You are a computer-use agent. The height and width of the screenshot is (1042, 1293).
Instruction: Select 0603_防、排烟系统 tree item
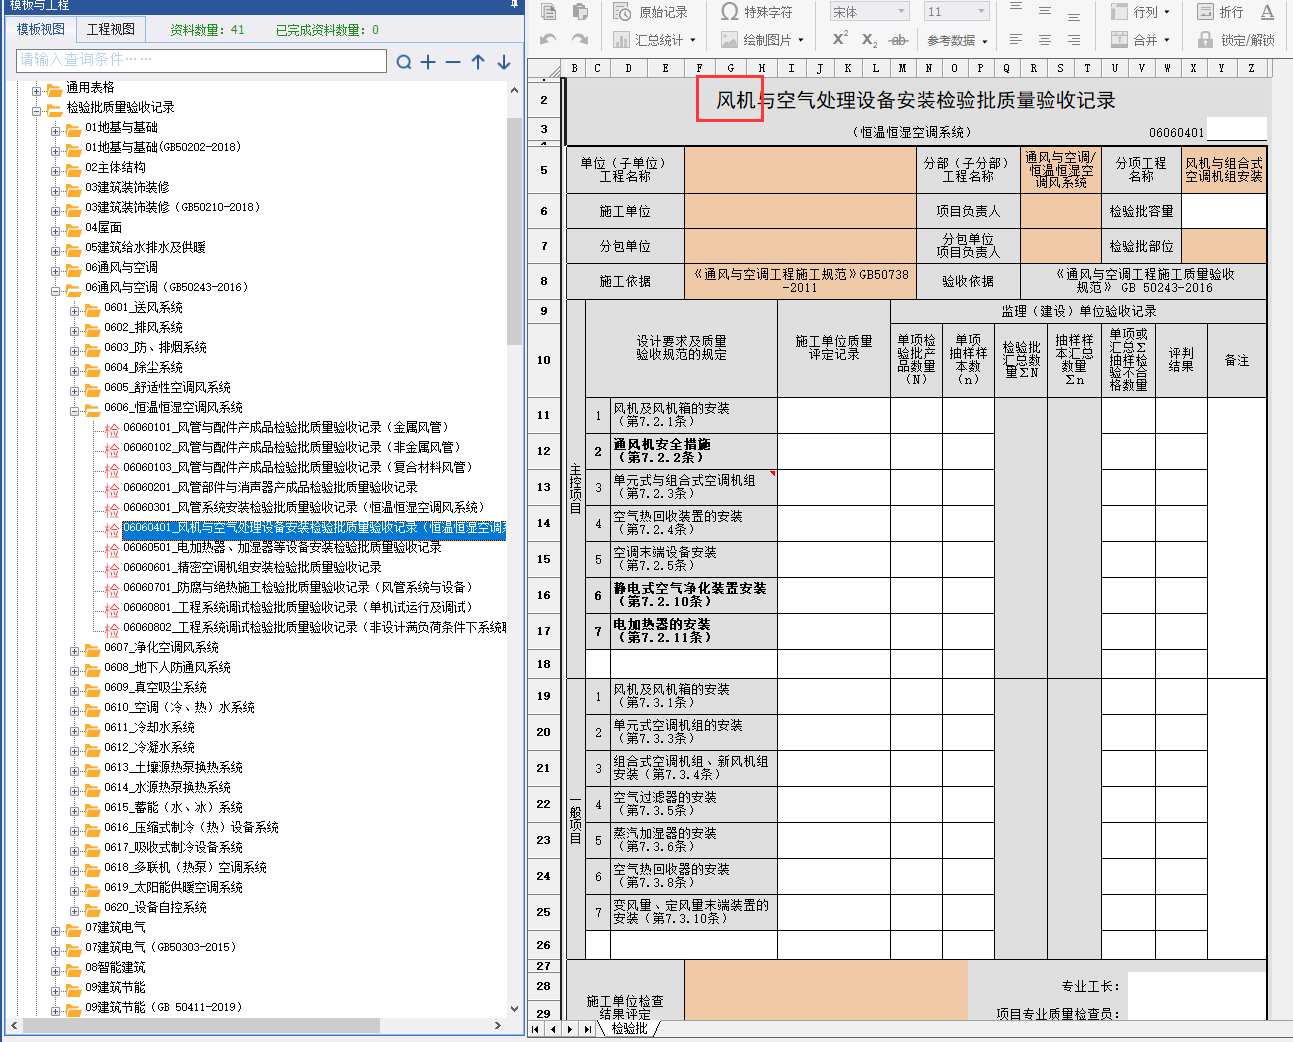click(x=155, y=347)
